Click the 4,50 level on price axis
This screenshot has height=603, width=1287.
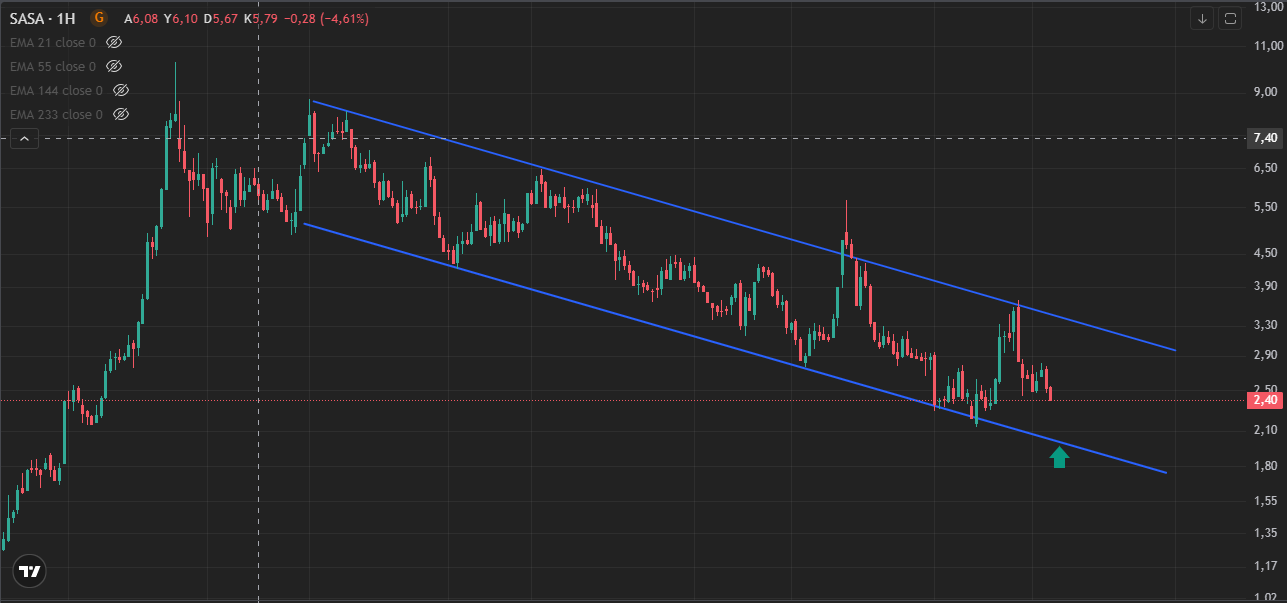pos(1267,254)
